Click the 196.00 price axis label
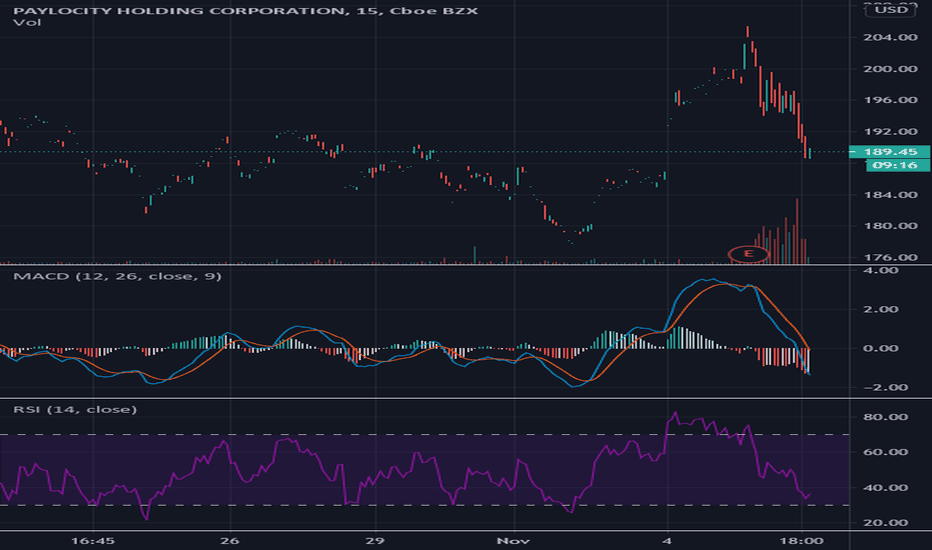The width and height of the screenshot is (932, 550). 890,100
